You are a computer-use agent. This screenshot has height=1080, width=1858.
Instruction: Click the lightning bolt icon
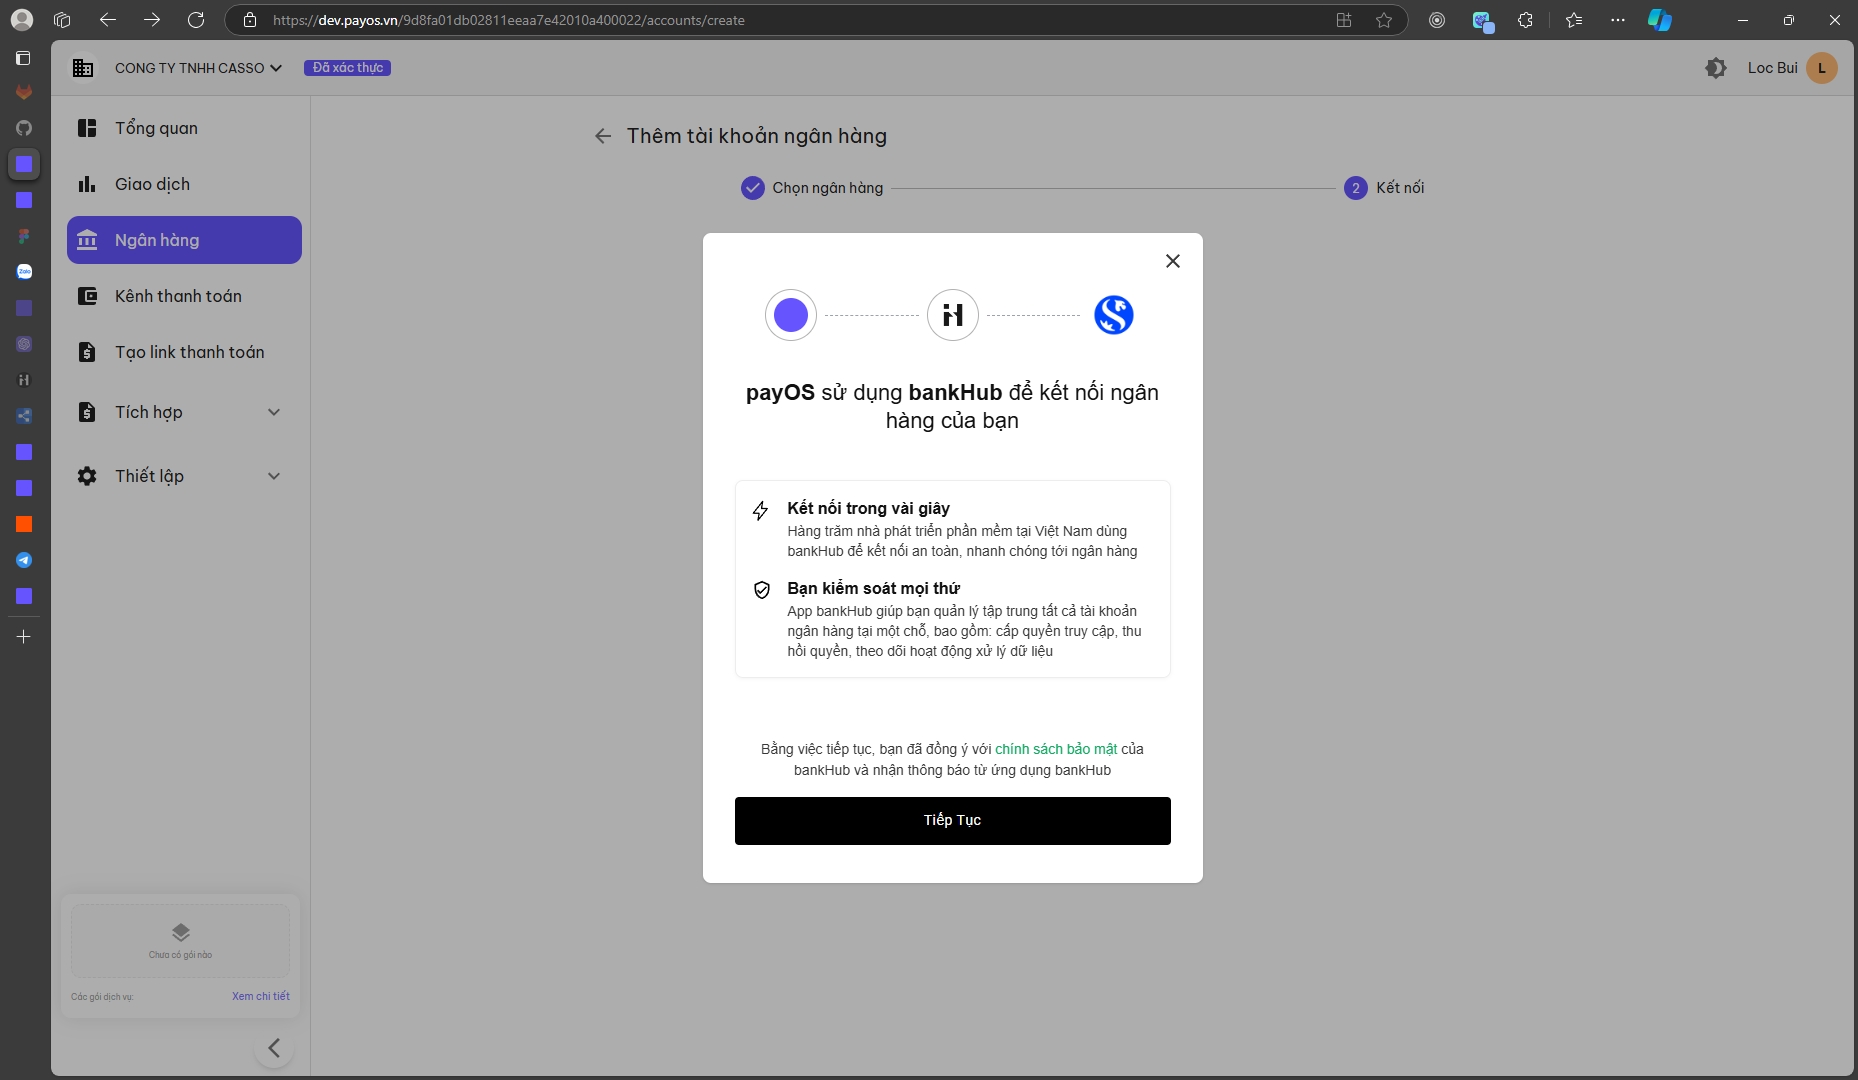(x=761, y=511)
